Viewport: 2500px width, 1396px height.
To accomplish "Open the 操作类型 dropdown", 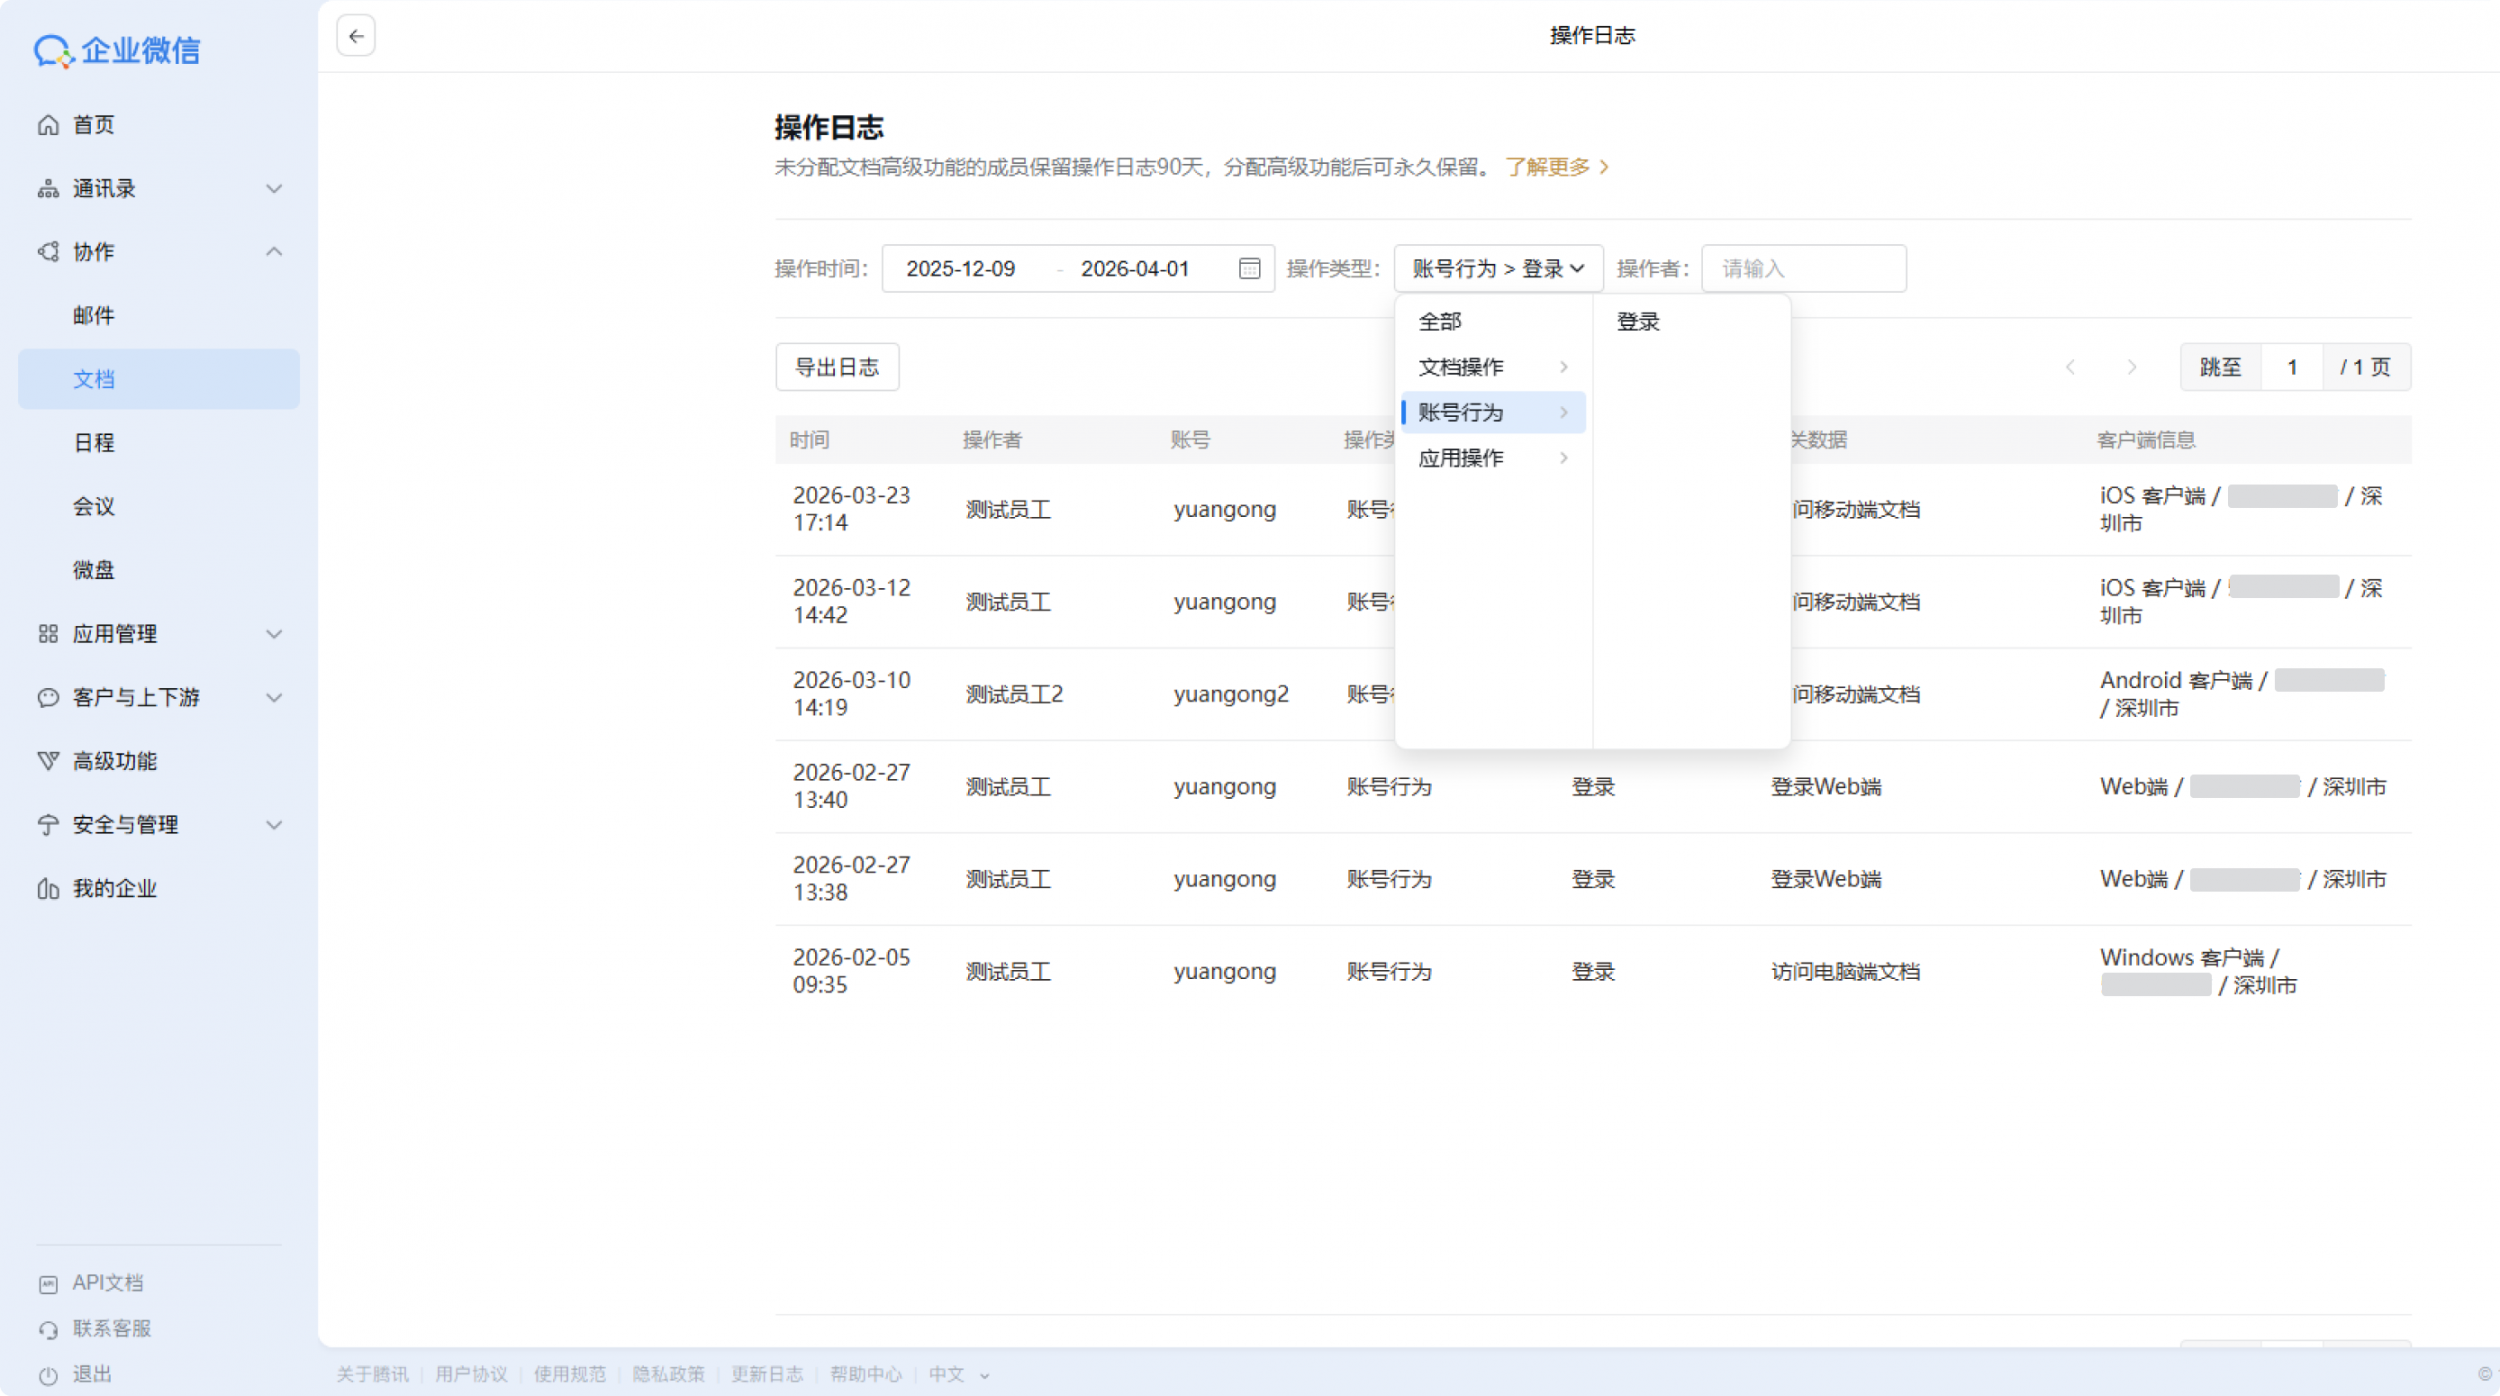I will pos(1498,268).
